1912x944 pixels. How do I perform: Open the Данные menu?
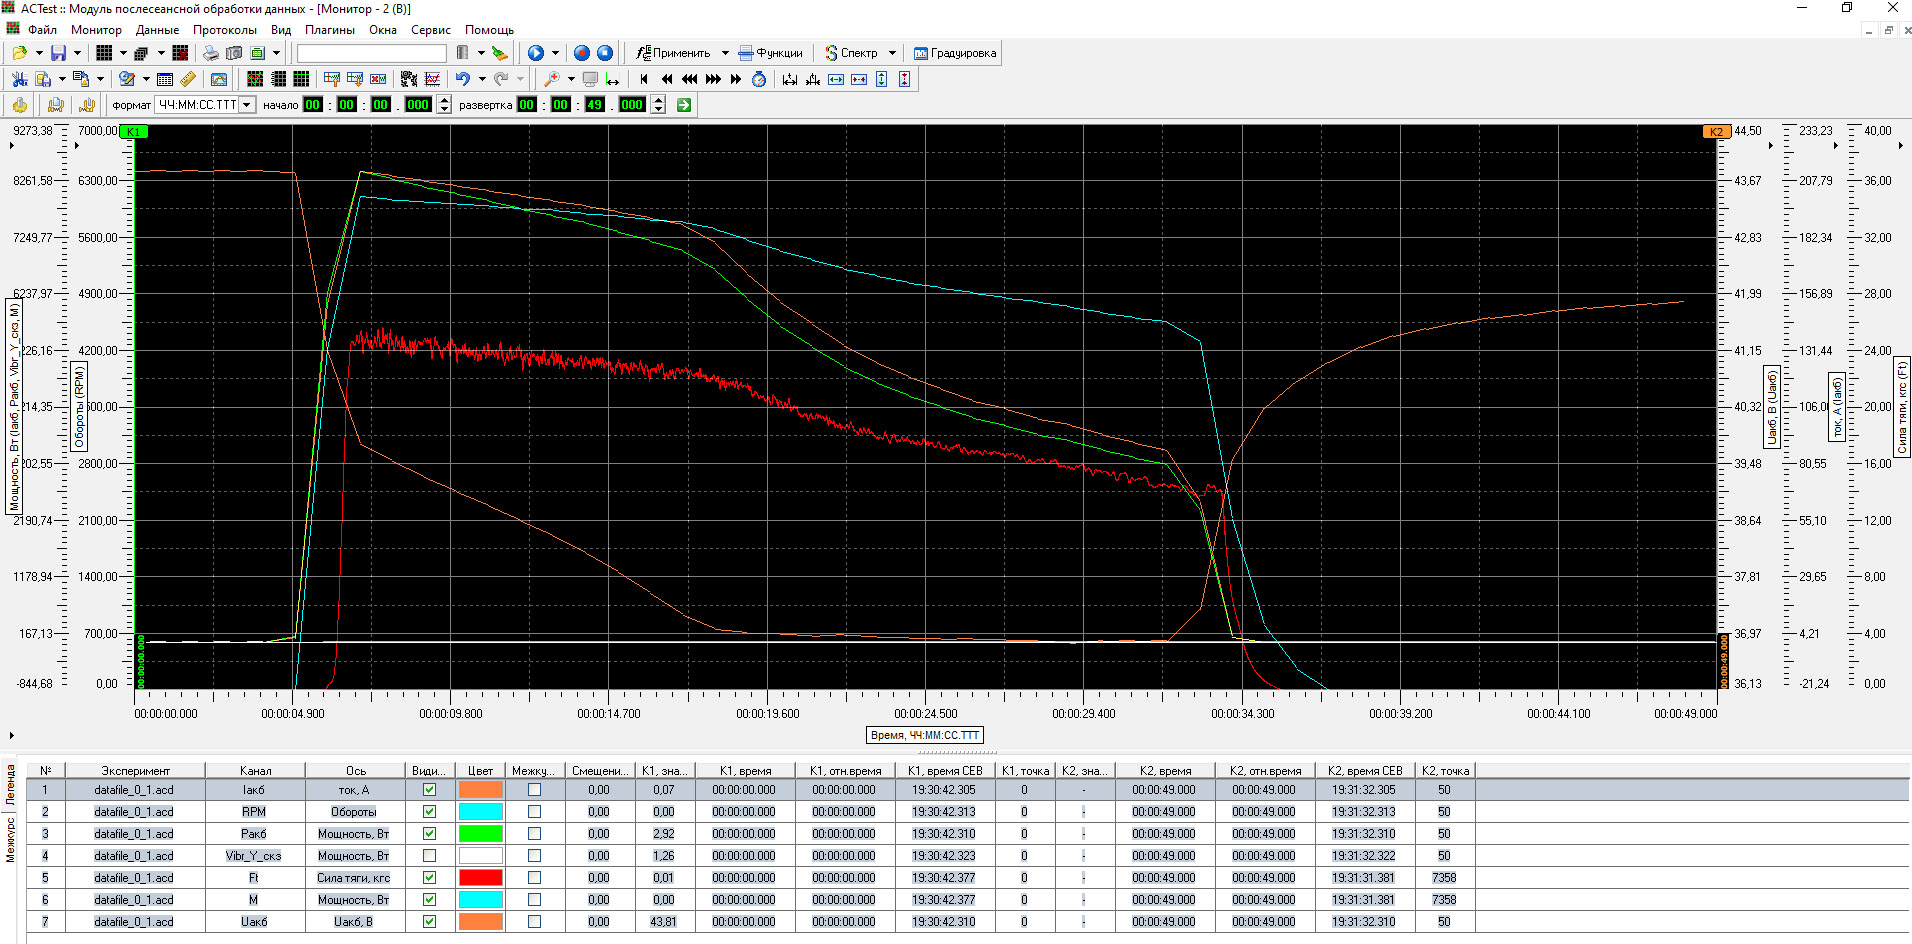157,29
